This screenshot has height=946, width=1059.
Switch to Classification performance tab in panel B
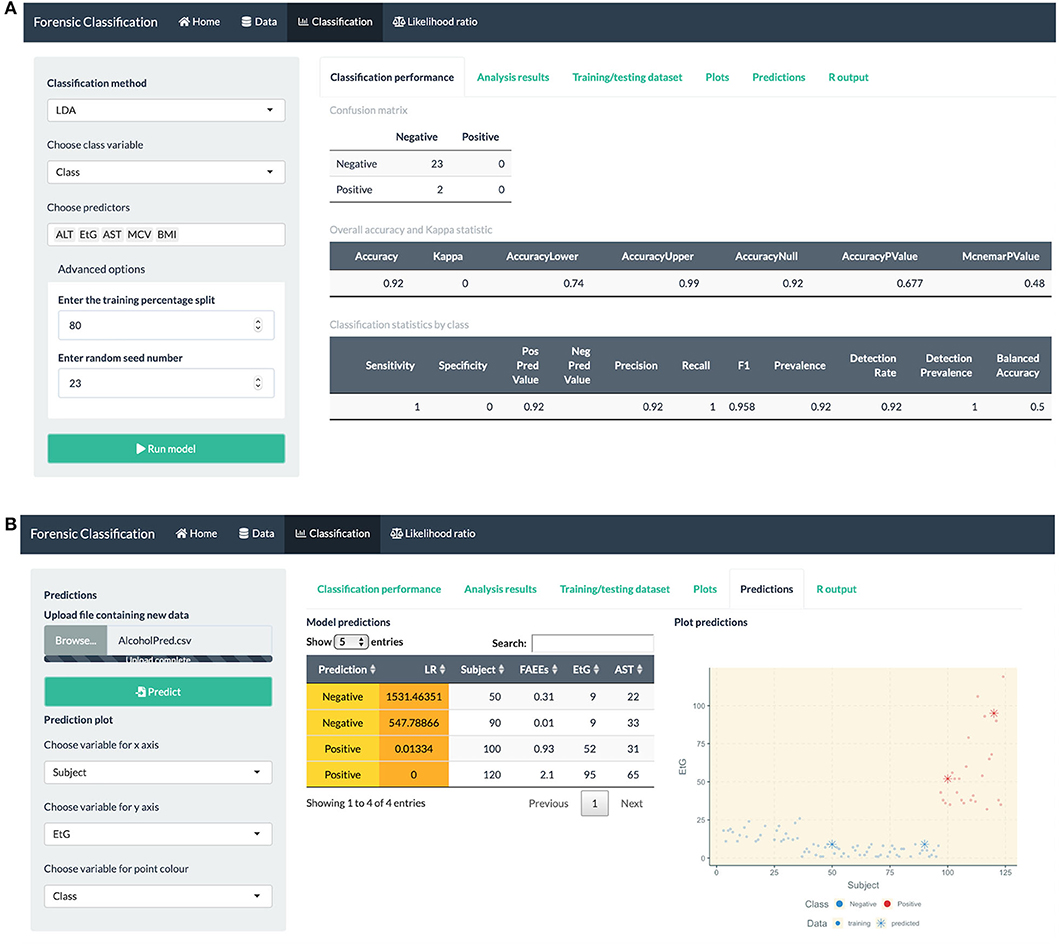(379, 589)
